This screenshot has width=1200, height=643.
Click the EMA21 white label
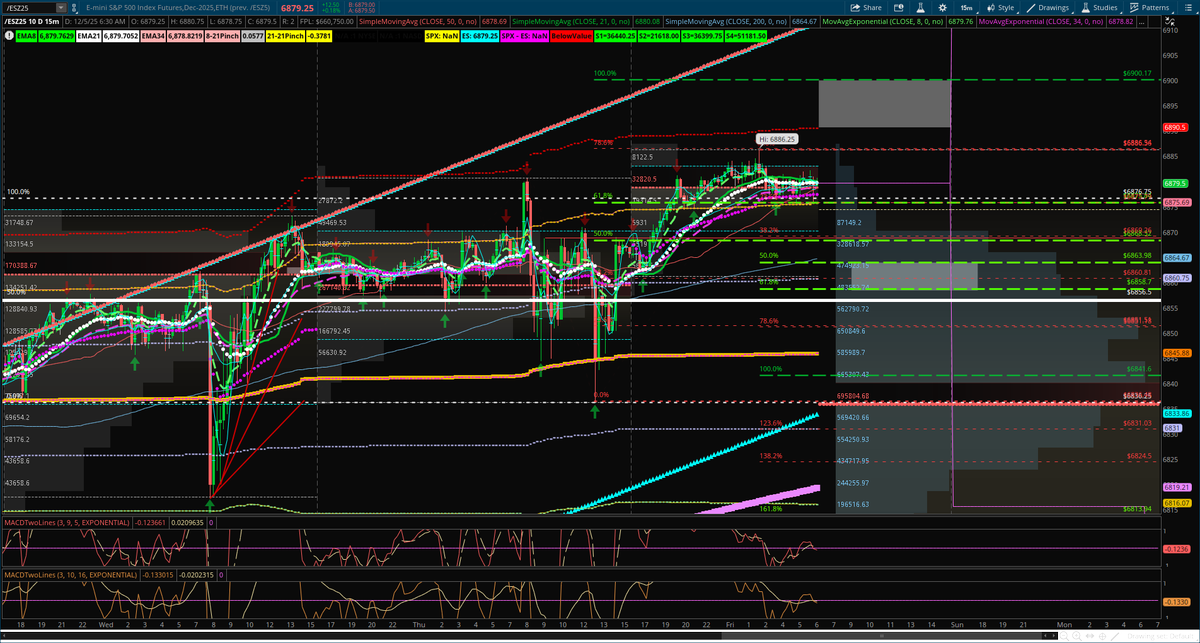pos(88,35)
